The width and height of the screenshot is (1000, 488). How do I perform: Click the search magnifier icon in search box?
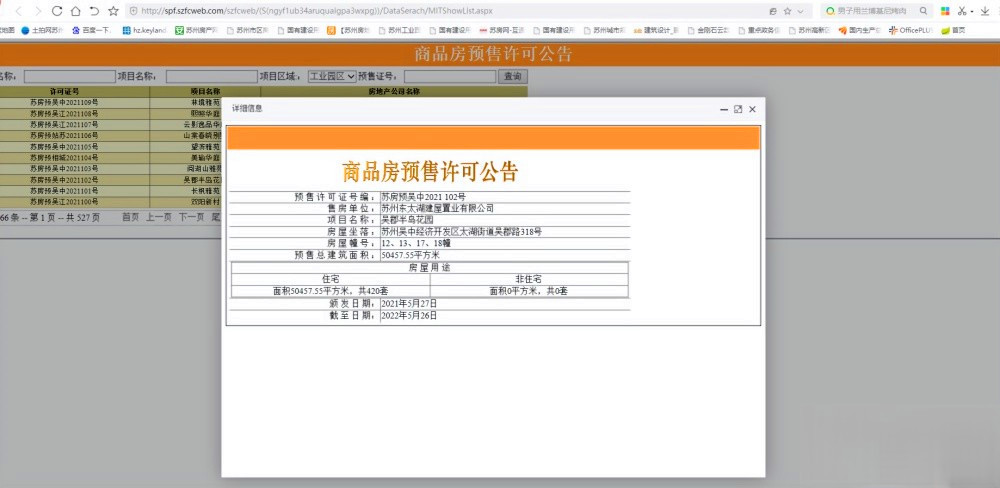point(922,11)
